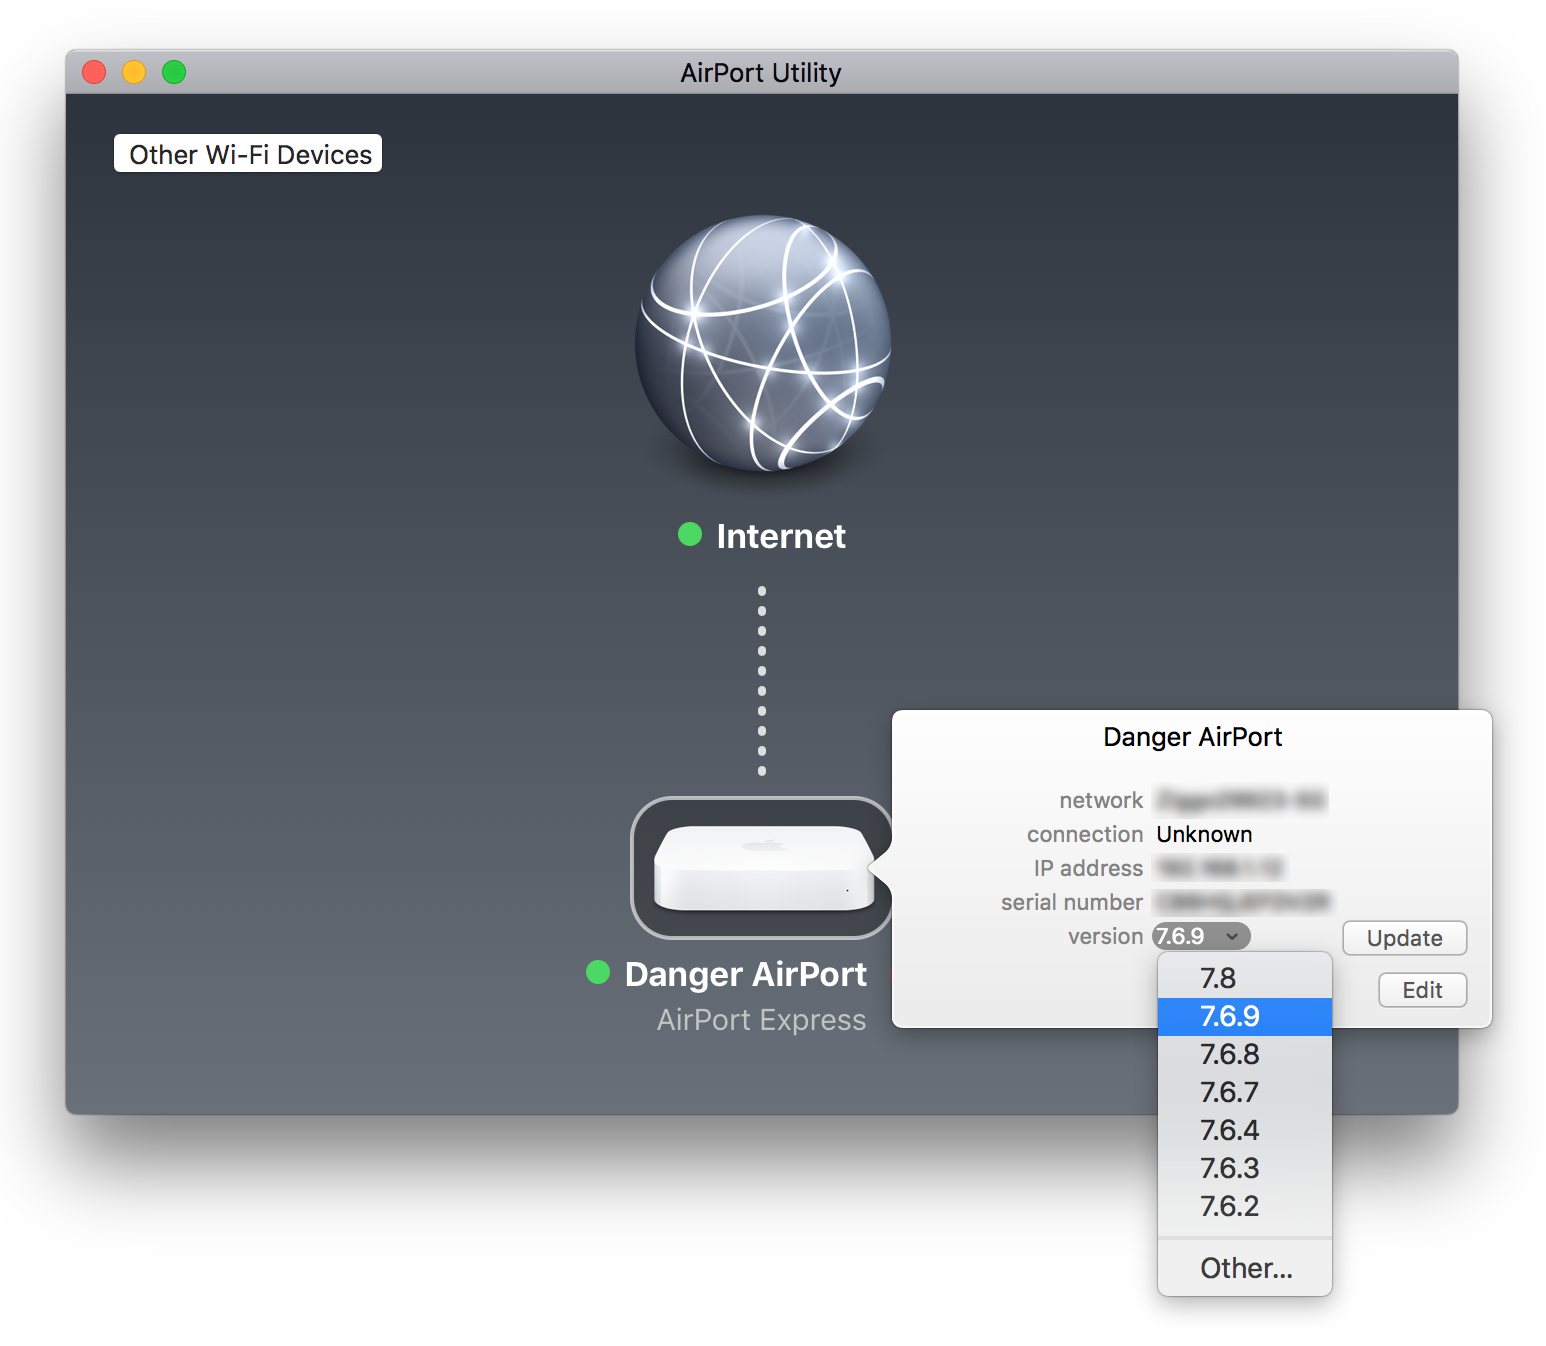Select firmware version 7.6.4
Screen dimensions: 1546x1346
1245,1130
